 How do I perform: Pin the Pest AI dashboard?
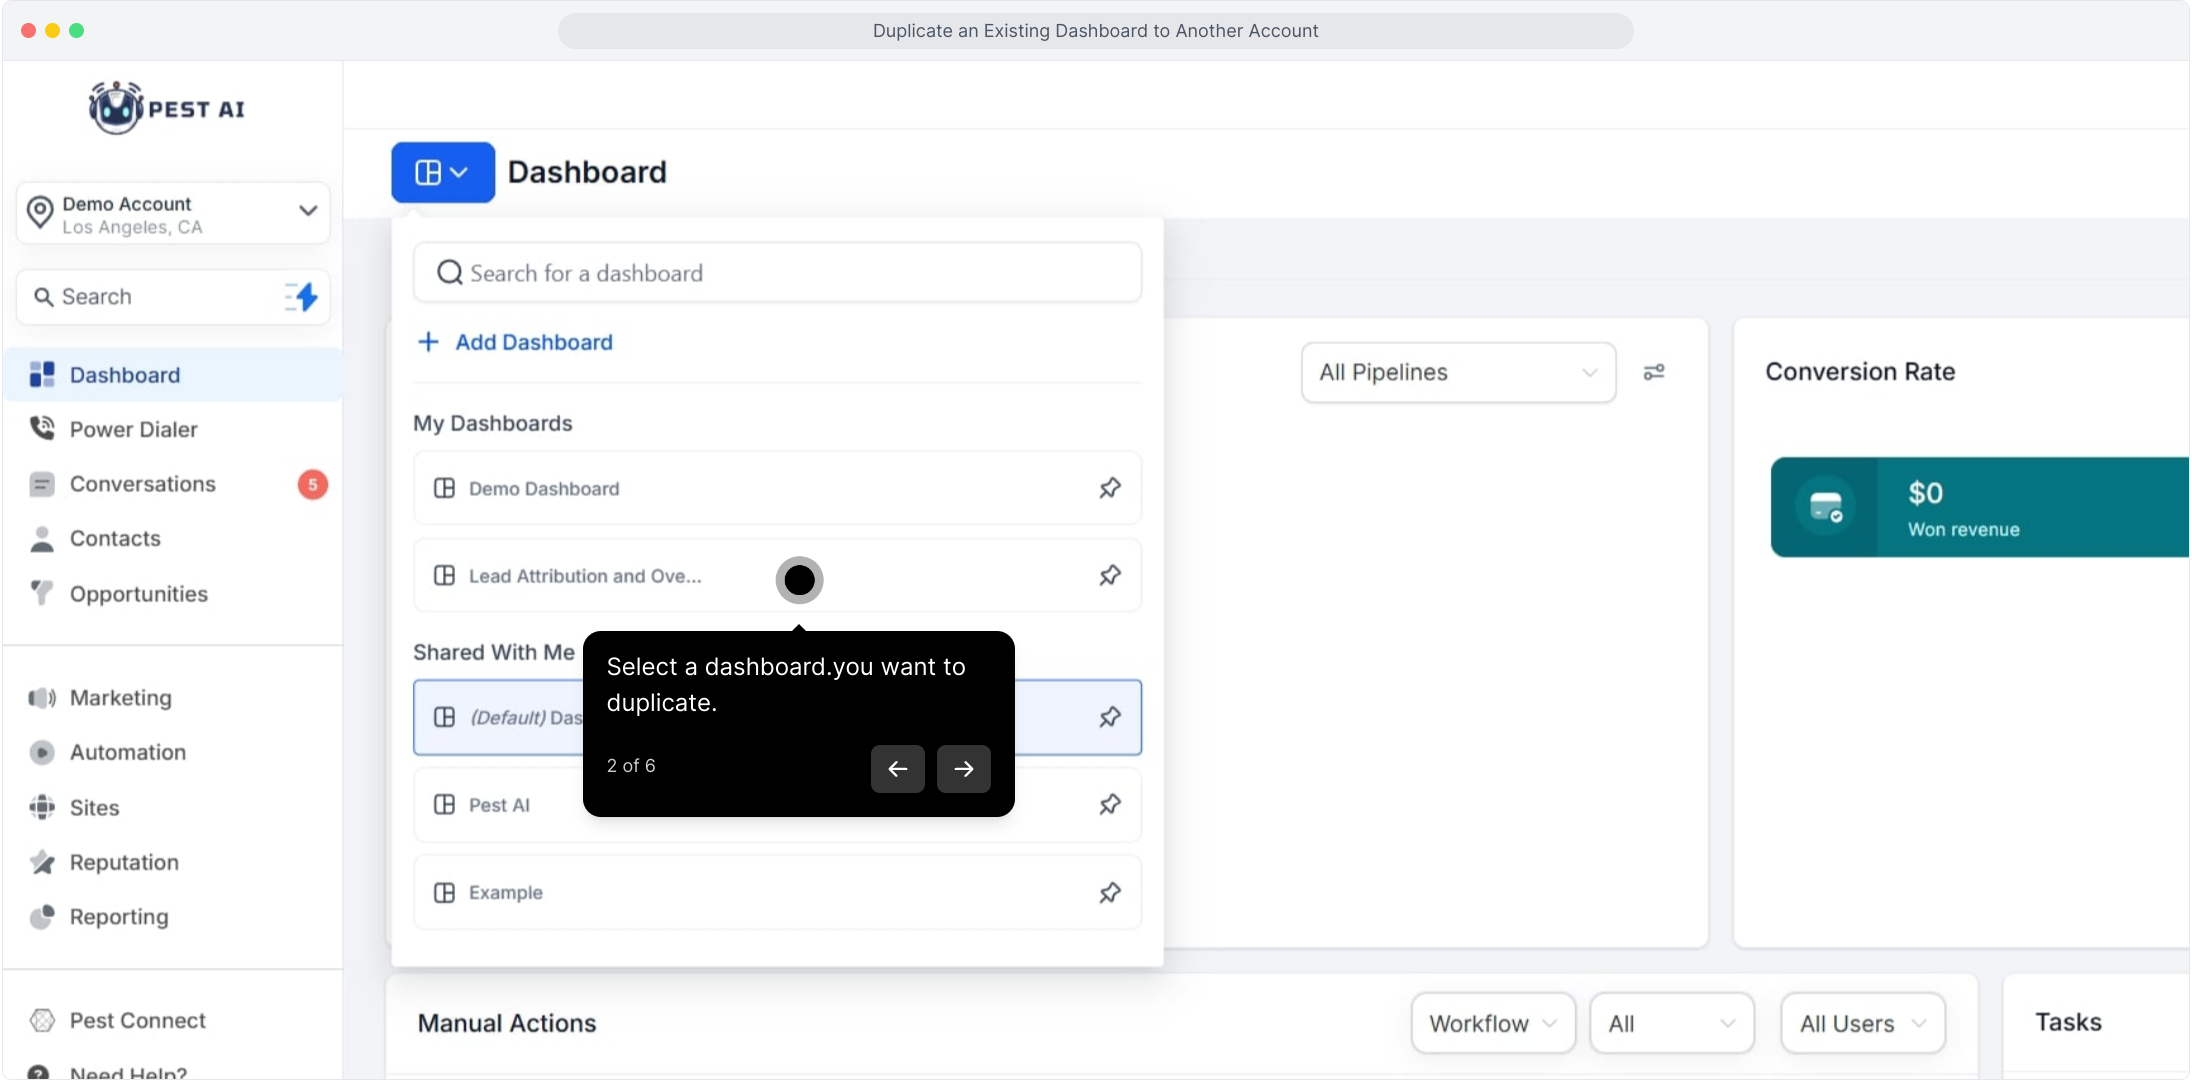click(1110, 805)
